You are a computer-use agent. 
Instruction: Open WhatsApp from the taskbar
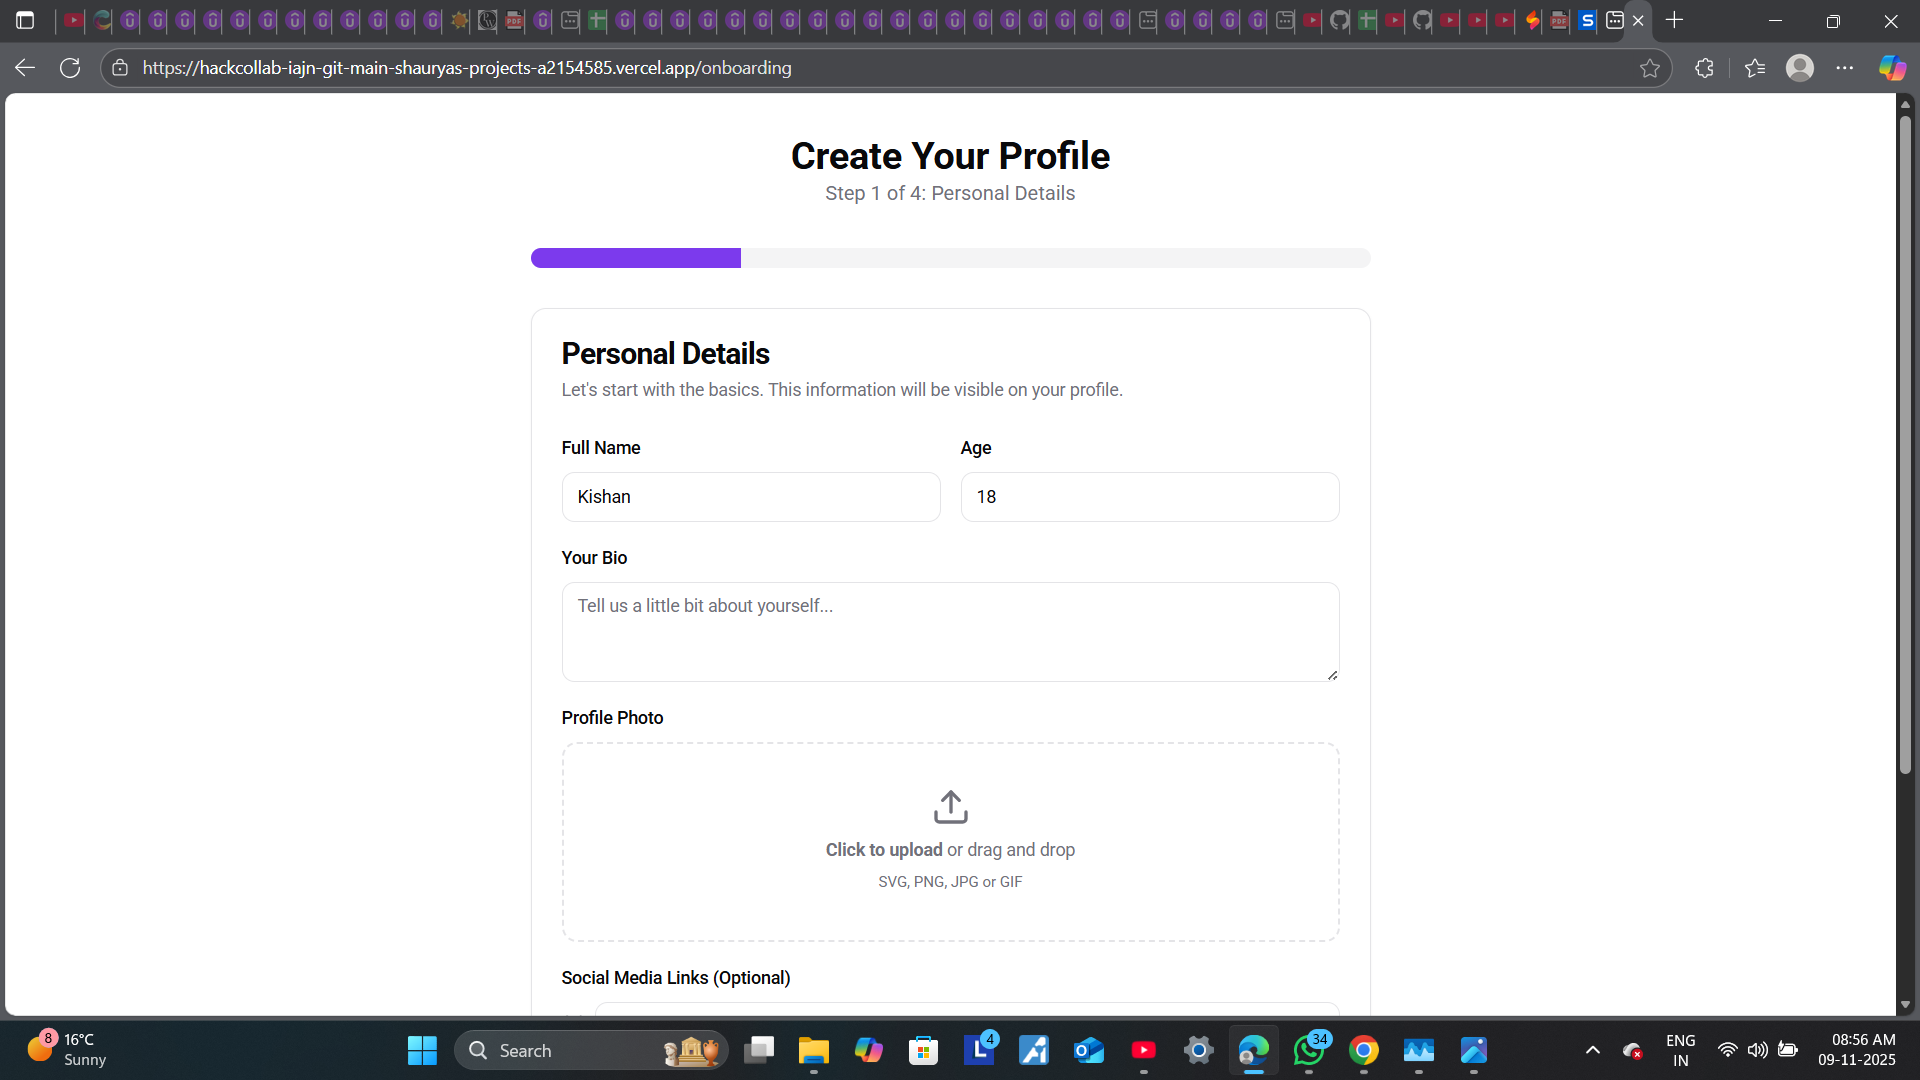1309,1051
